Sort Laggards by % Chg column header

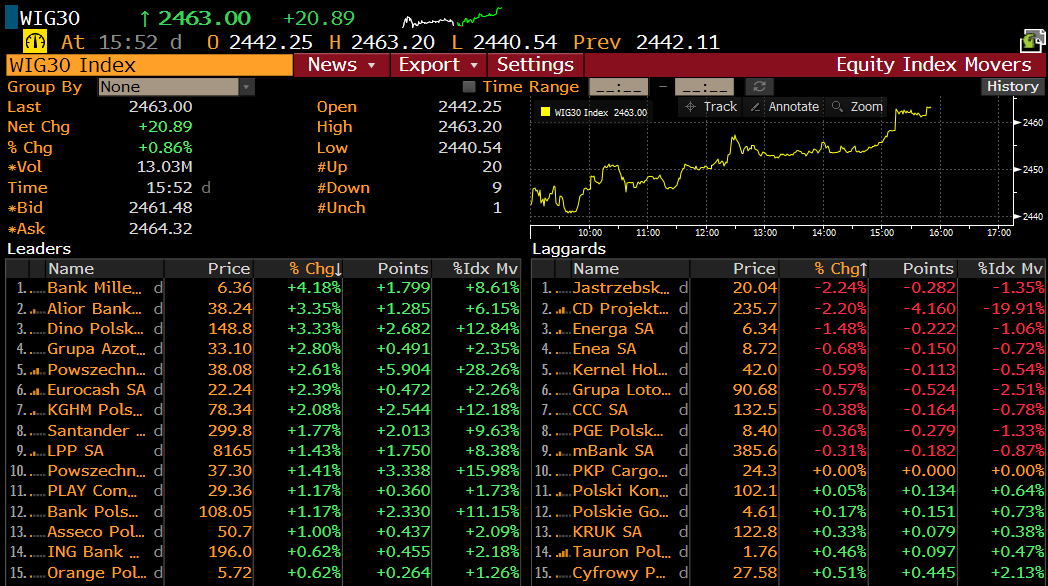click(840, 269)
